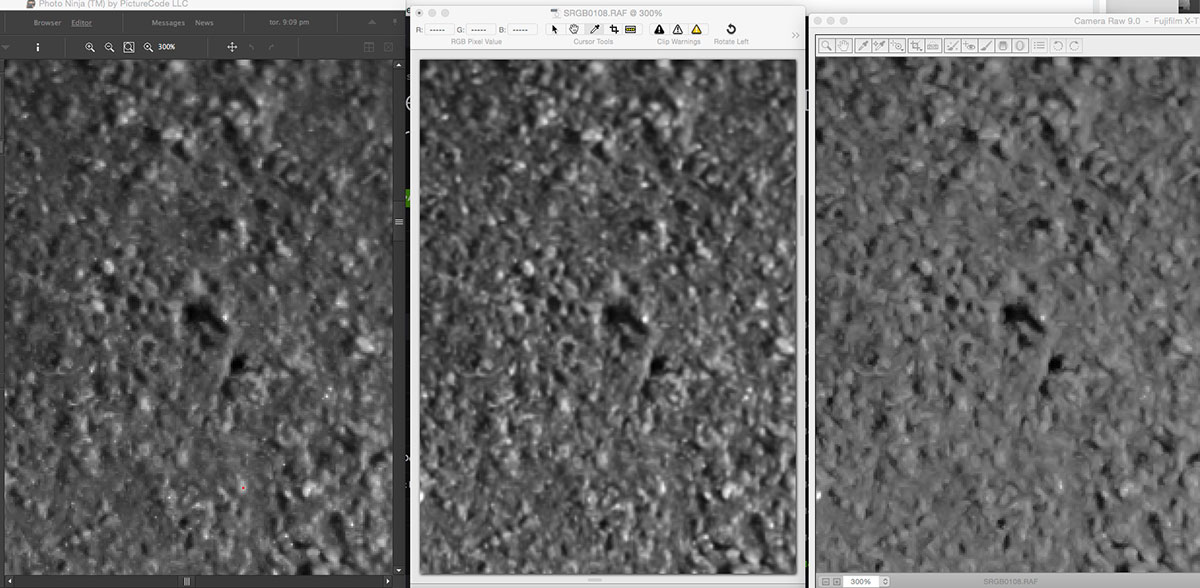Toggle the white clip warning triangle

pos(678,30)
